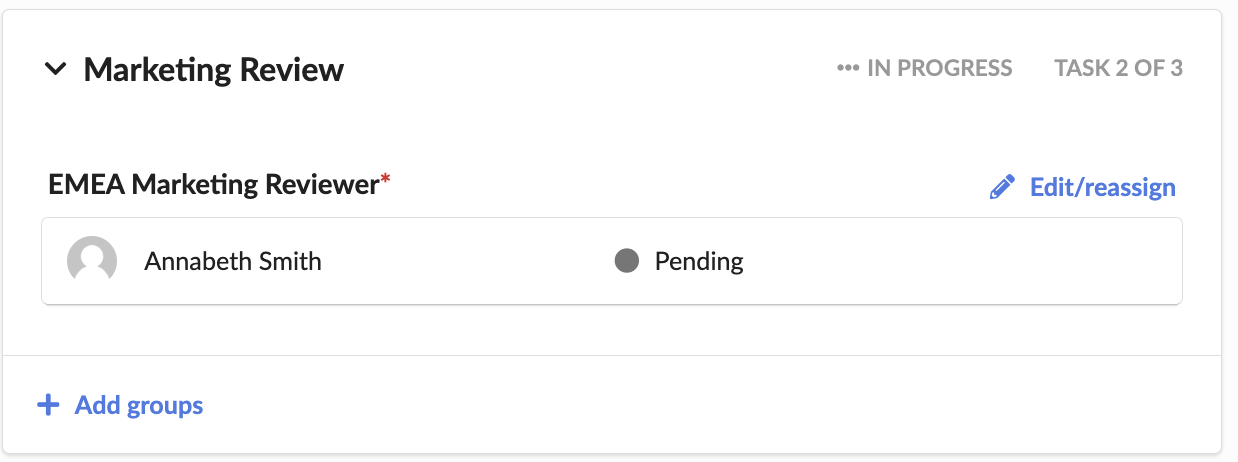Click the gray Pending status dot
The image size is (1238, 462).
tap(626, 262)
